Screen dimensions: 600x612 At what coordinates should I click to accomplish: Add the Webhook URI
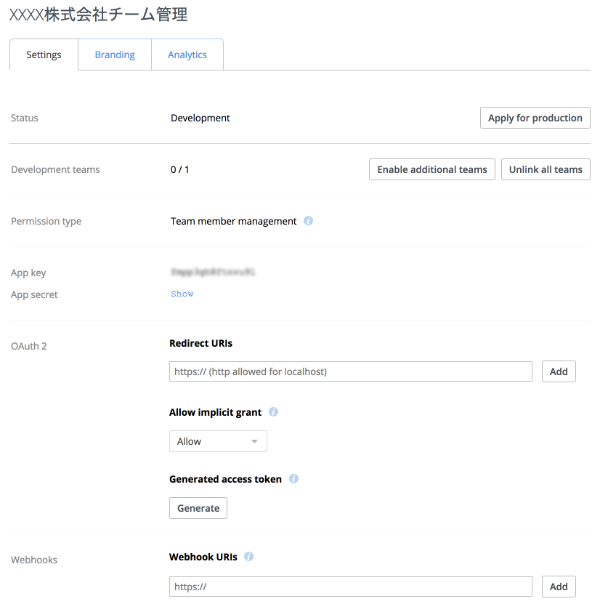[x=558, y=587]
